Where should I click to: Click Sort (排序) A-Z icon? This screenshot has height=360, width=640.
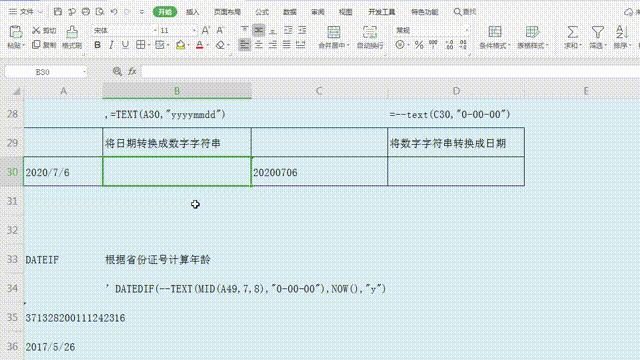coord(622,32)
